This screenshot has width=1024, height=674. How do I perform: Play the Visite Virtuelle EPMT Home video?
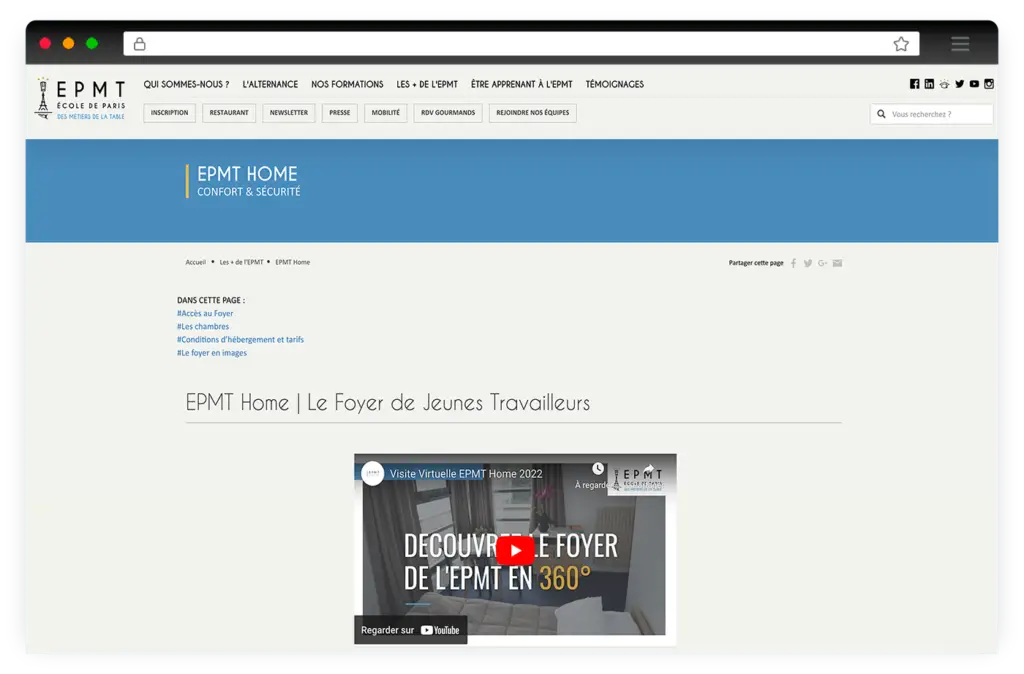click(x=515, y=550)
